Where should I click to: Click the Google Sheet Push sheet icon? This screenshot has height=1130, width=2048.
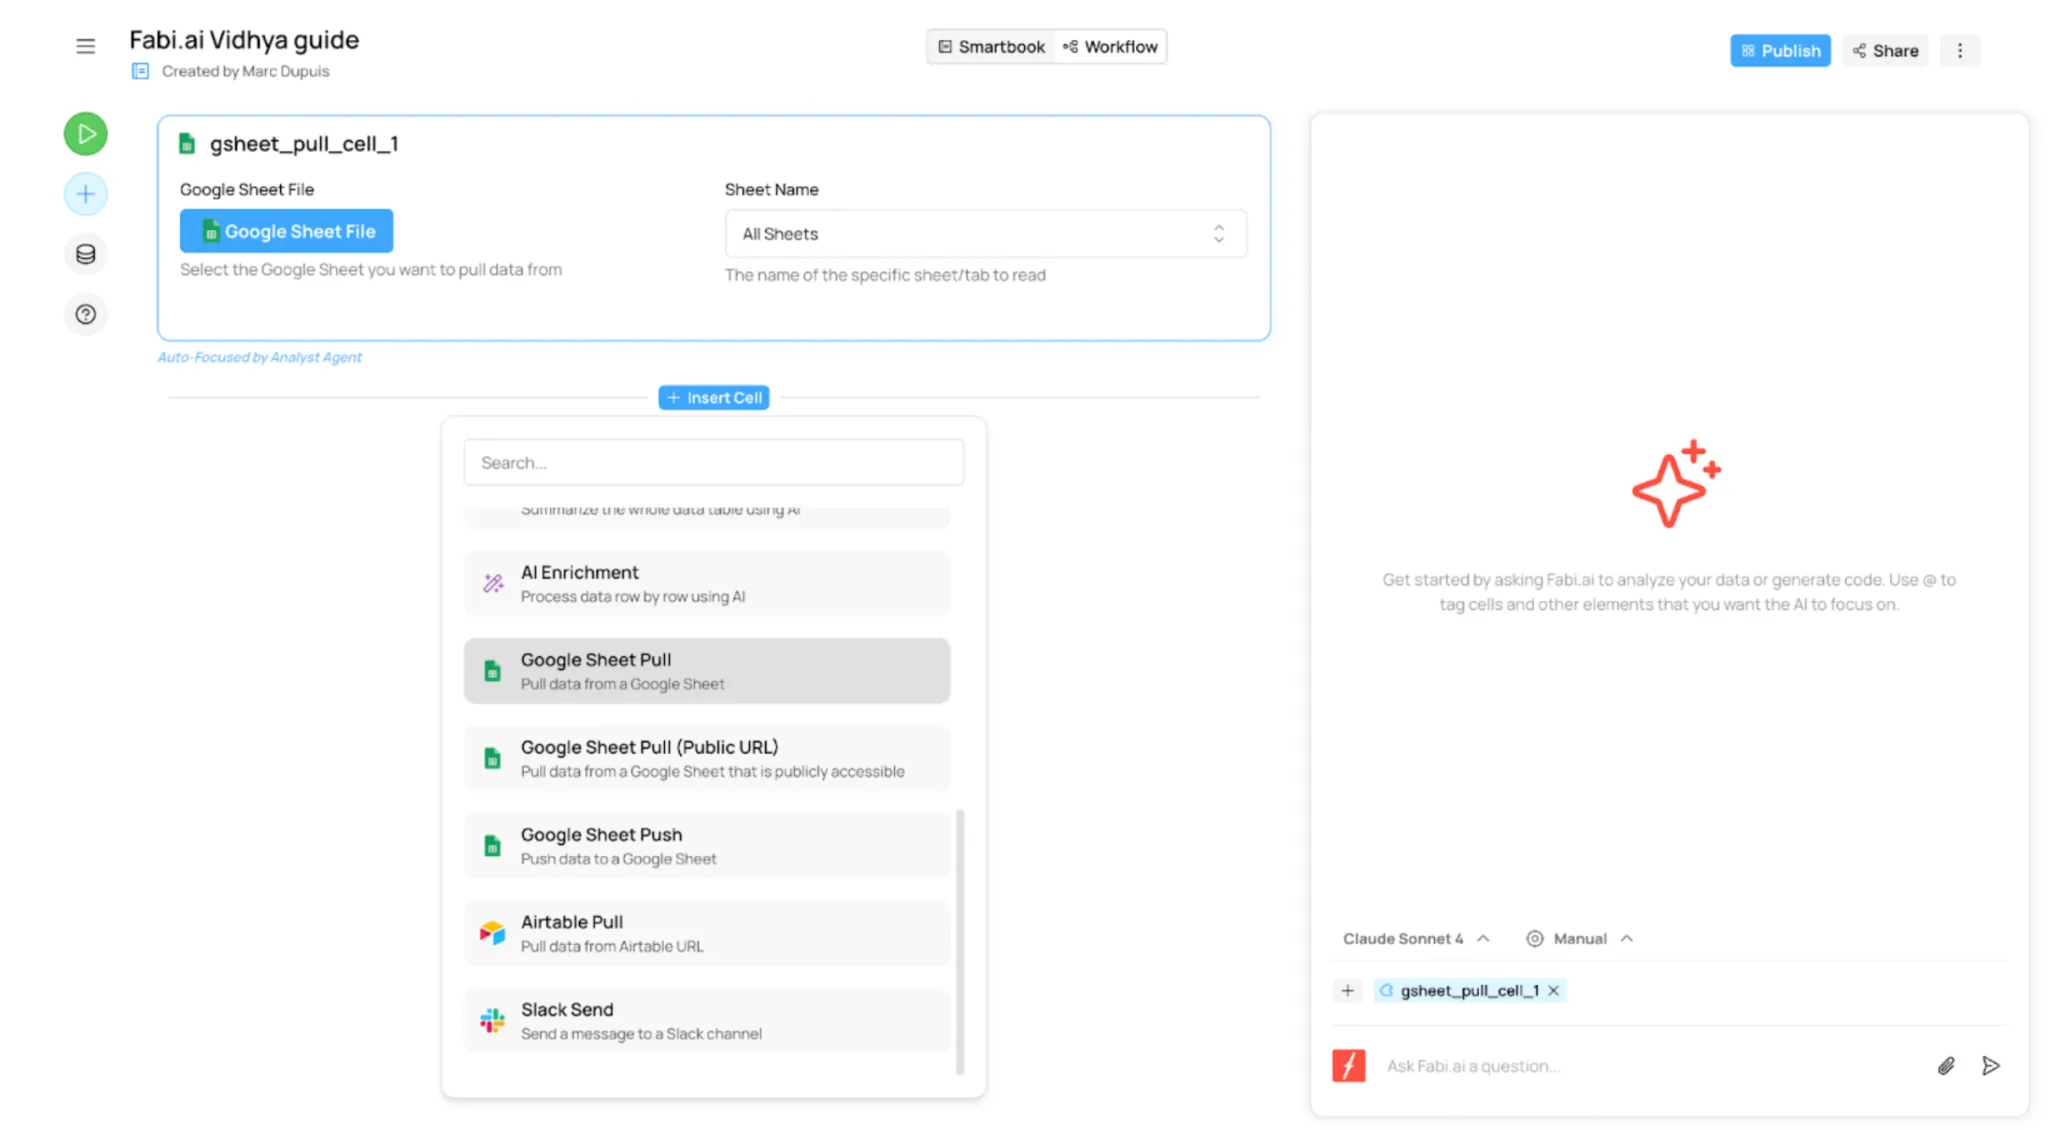[x=493, y=846]
